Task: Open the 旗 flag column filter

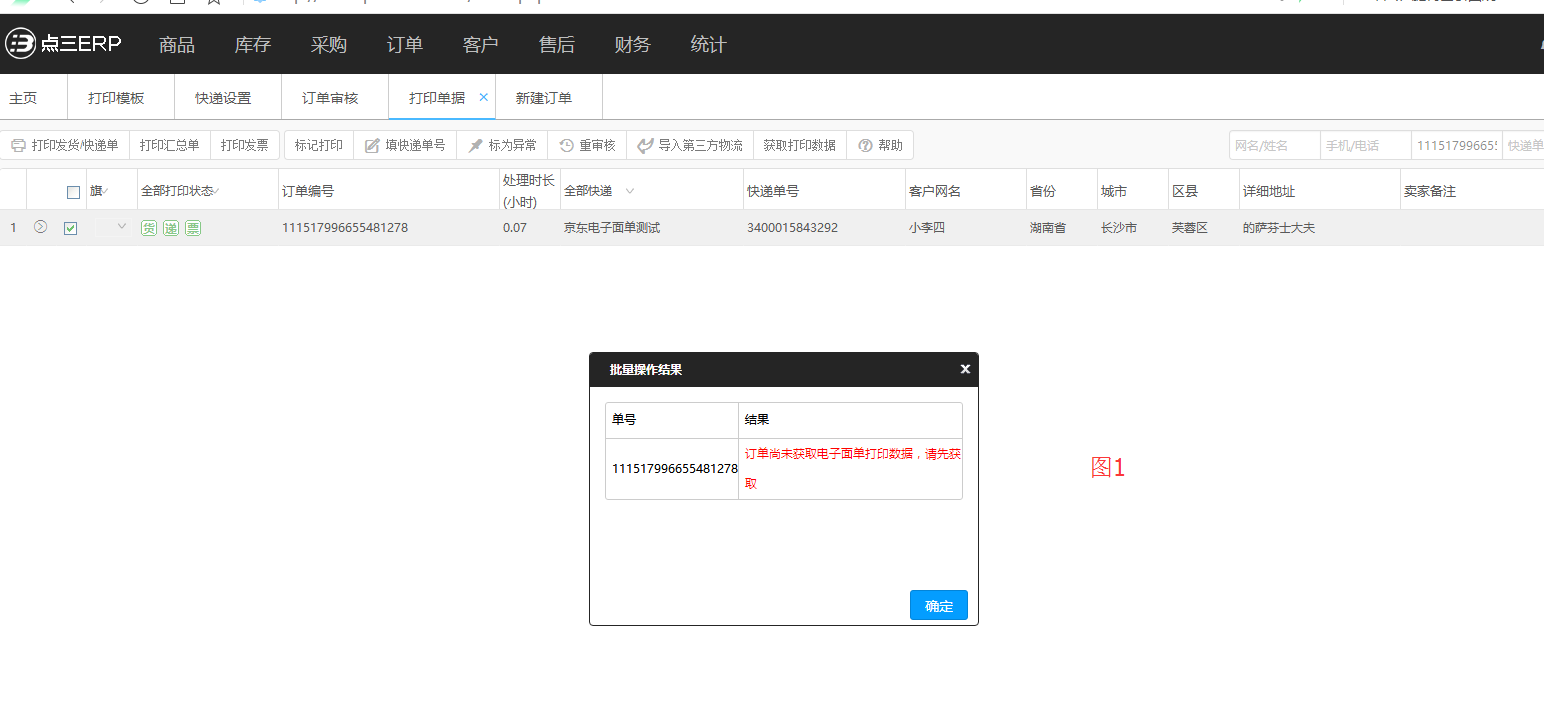Action: [x=106, y=191]
